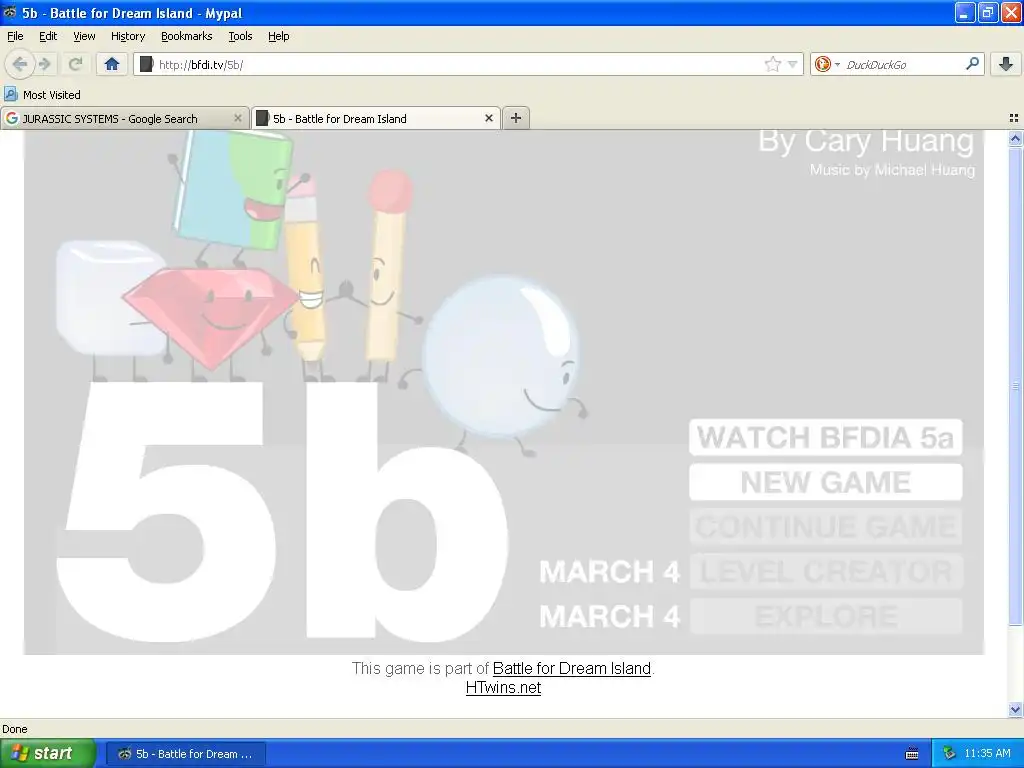
Task: Go forward with the forward arrow button
Action: click(45, 64)
